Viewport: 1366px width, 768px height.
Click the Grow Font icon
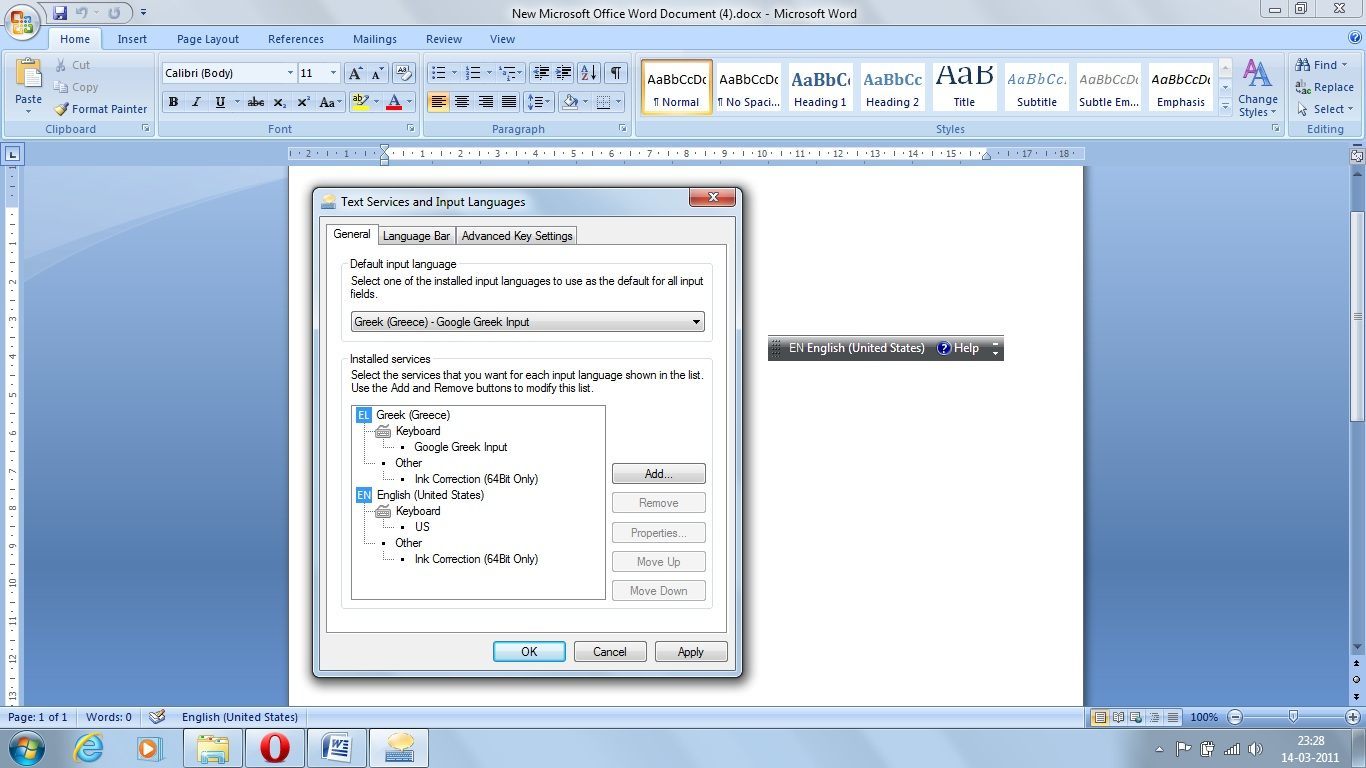(354, 73)
